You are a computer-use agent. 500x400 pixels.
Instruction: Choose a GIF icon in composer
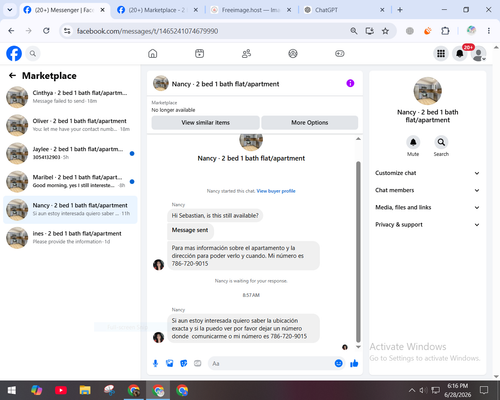(198, 363)
